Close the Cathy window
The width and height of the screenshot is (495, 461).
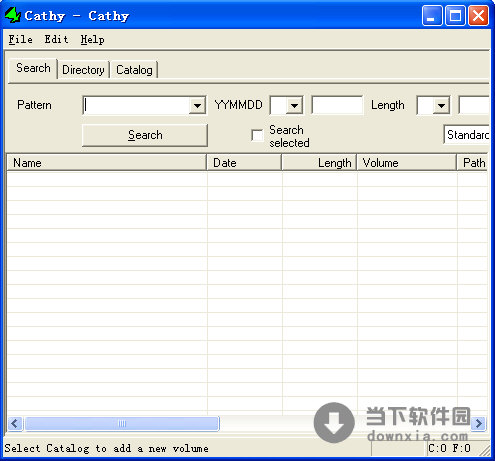(x=478, y=16)
